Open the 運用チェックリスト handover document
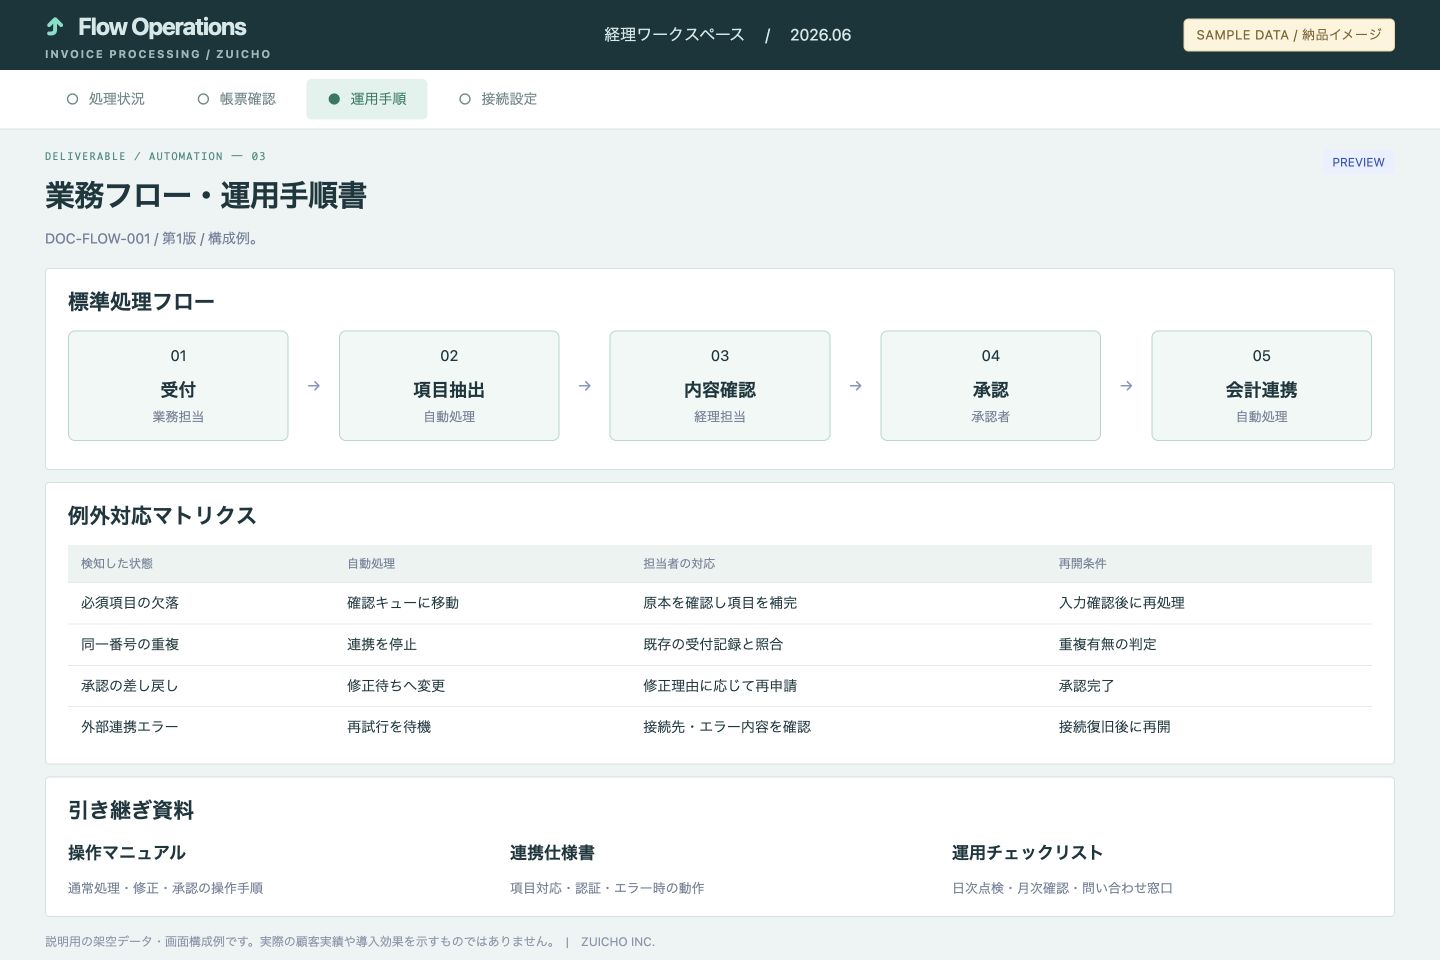Viewport: 1440px width, 960px height. [x=1027, y=853]
